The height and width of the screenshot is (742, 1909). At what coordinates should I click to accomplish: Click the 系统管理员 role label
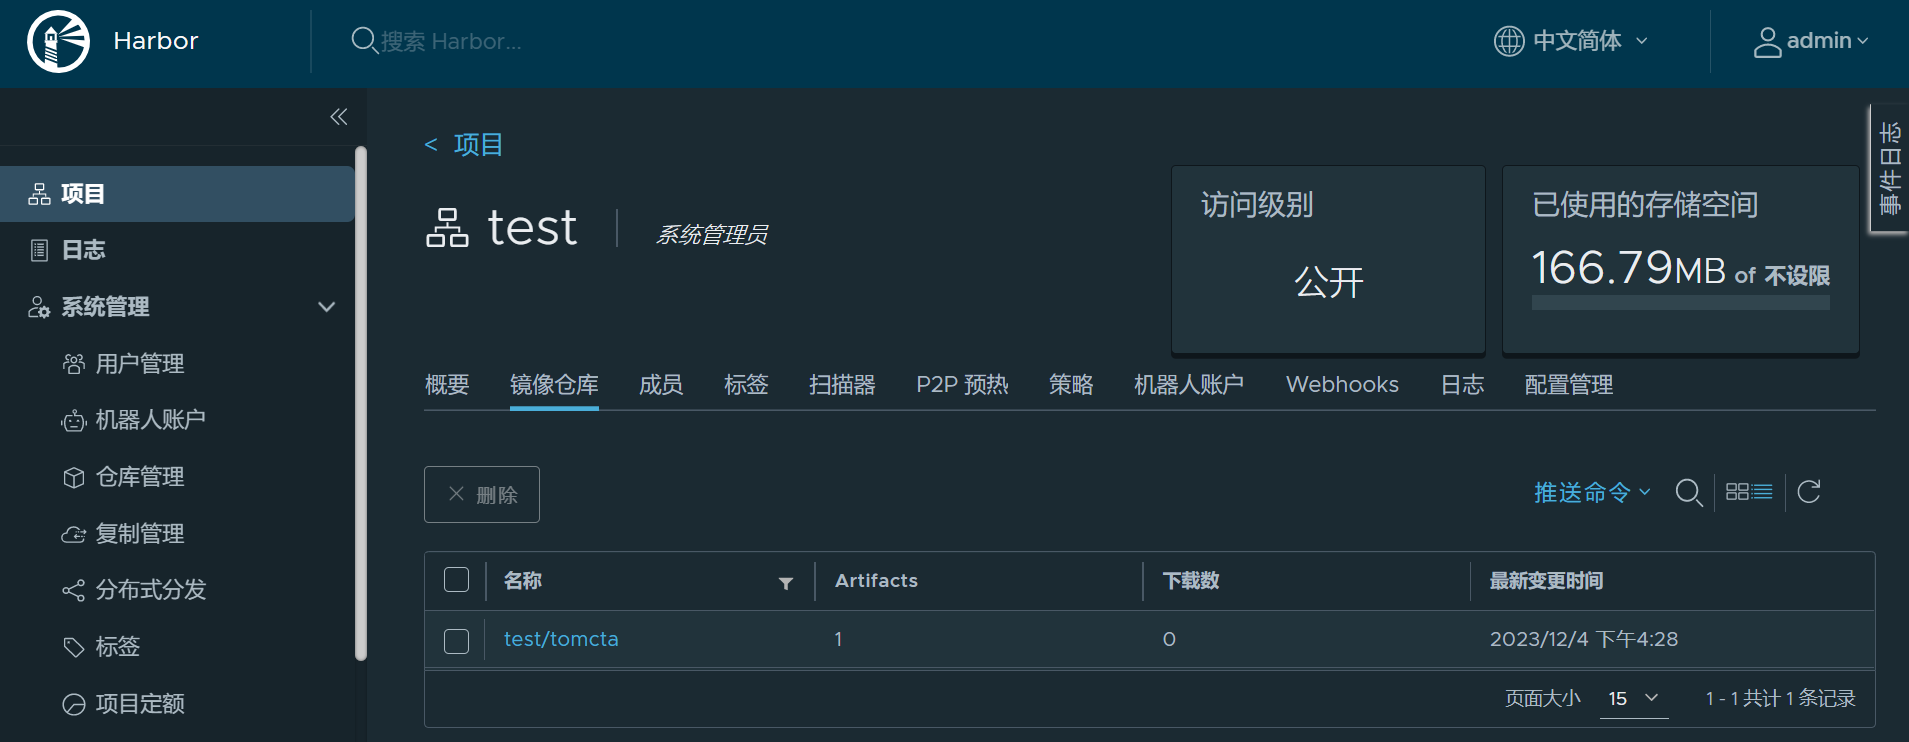(x=712, y=234)
